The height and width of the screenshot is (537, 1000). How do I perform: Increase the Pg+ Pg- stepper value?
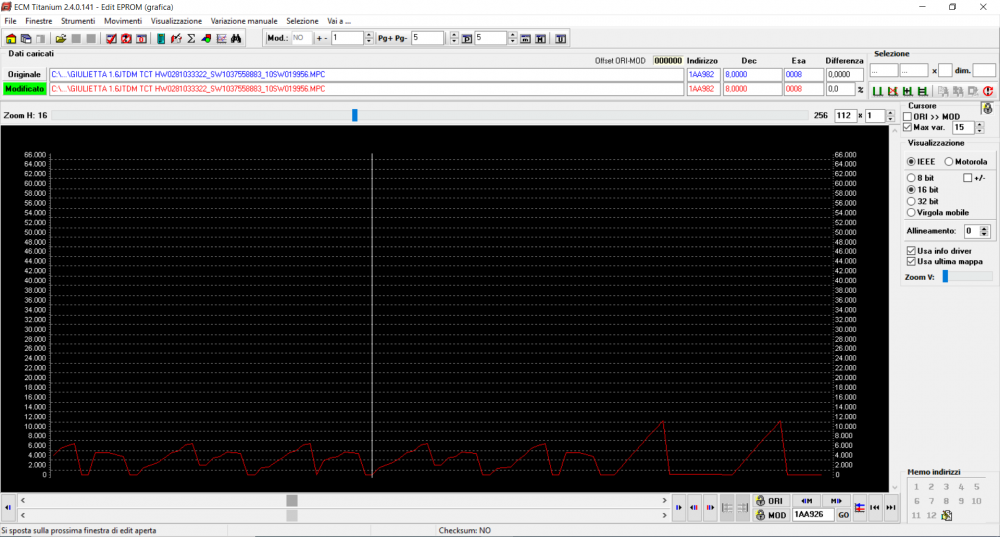click(x=454, y=34)
